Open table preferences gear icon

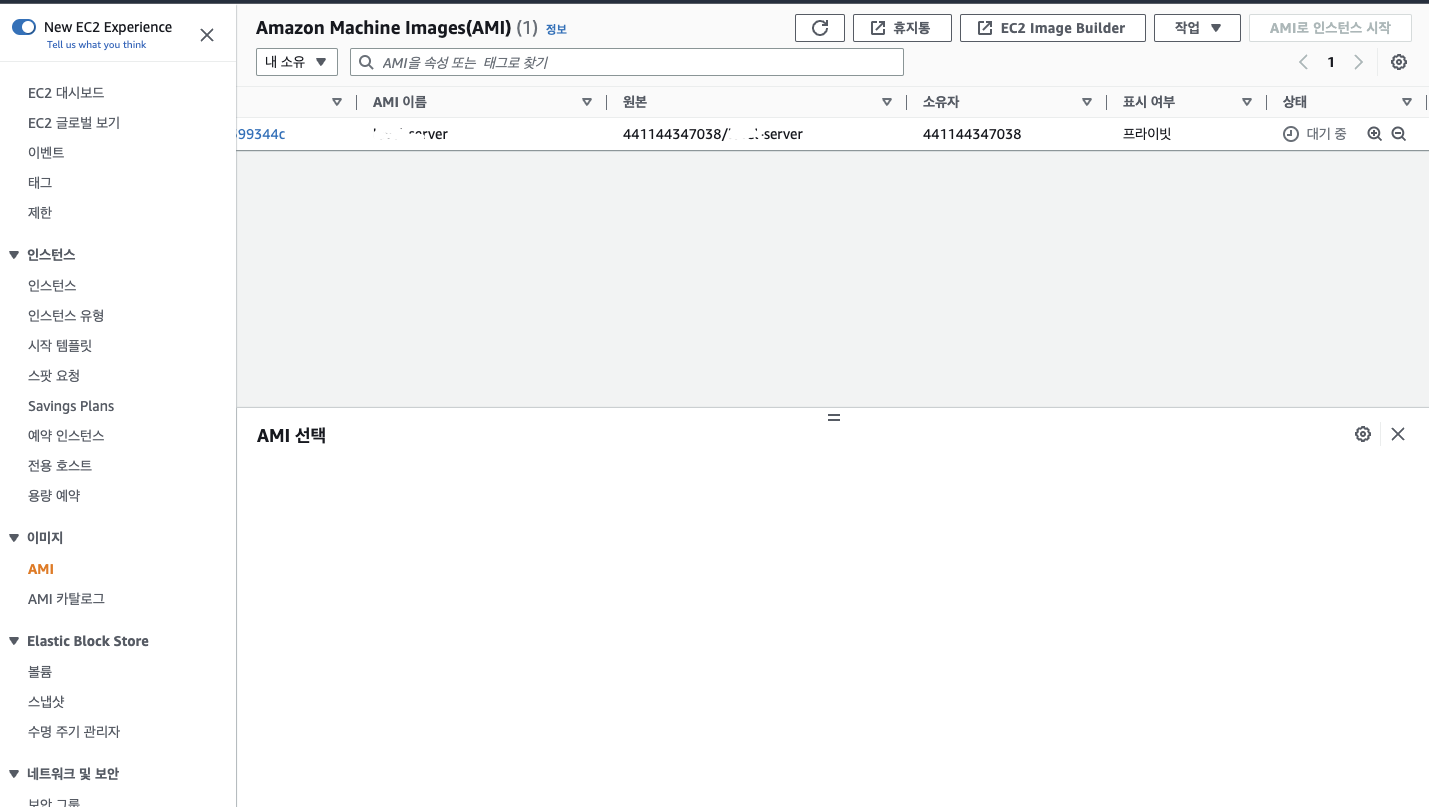point(1399,62)
